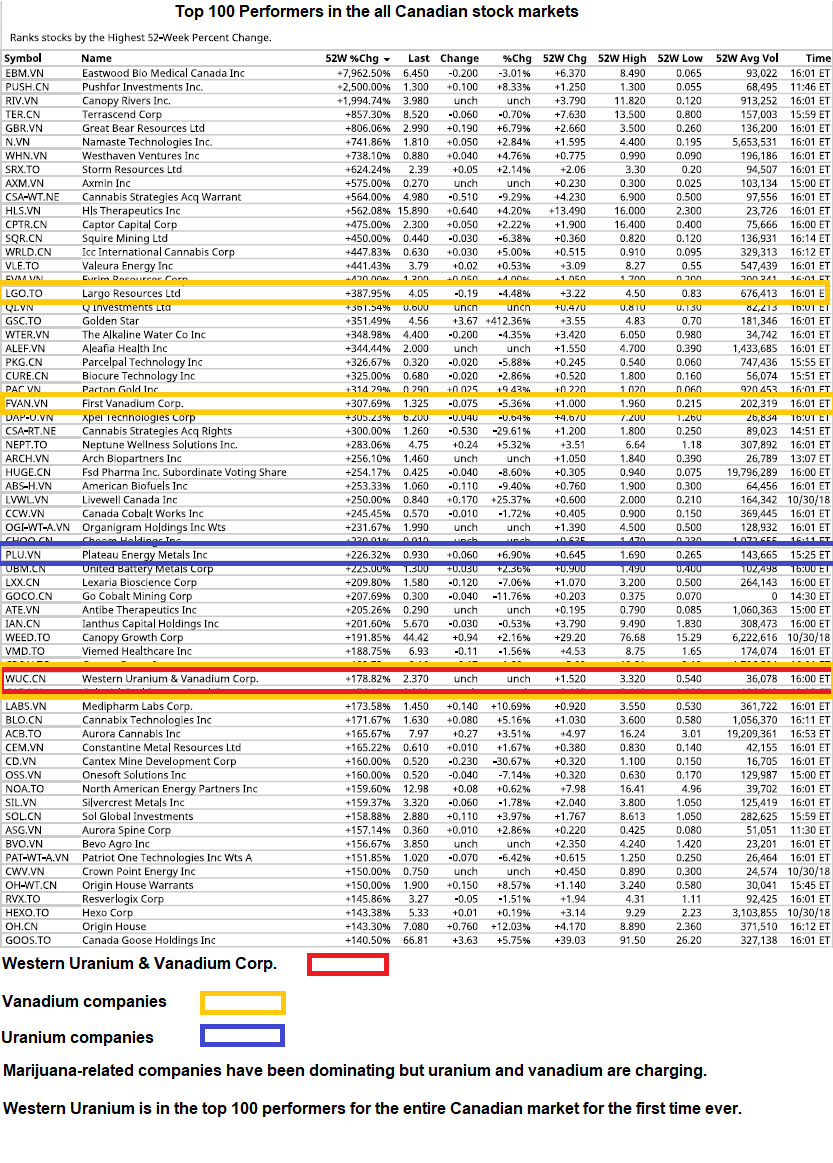Select Origin House Warrants name

pos(137,885)
